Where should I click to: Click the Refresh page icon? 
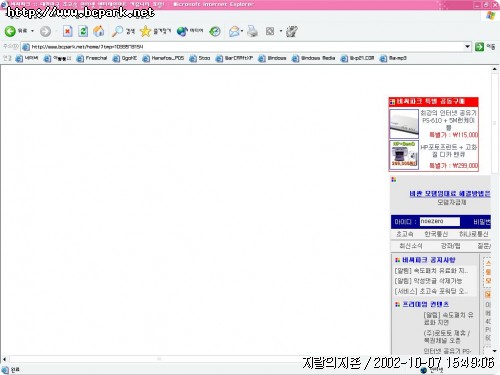83,31
